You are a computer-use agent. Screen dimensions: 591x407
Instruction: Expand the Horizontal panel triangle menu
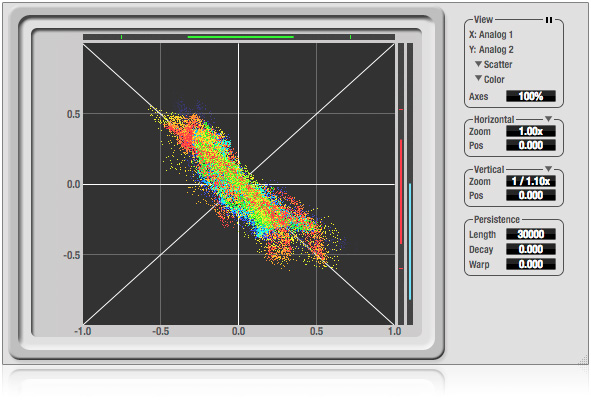tap(548, 119)
